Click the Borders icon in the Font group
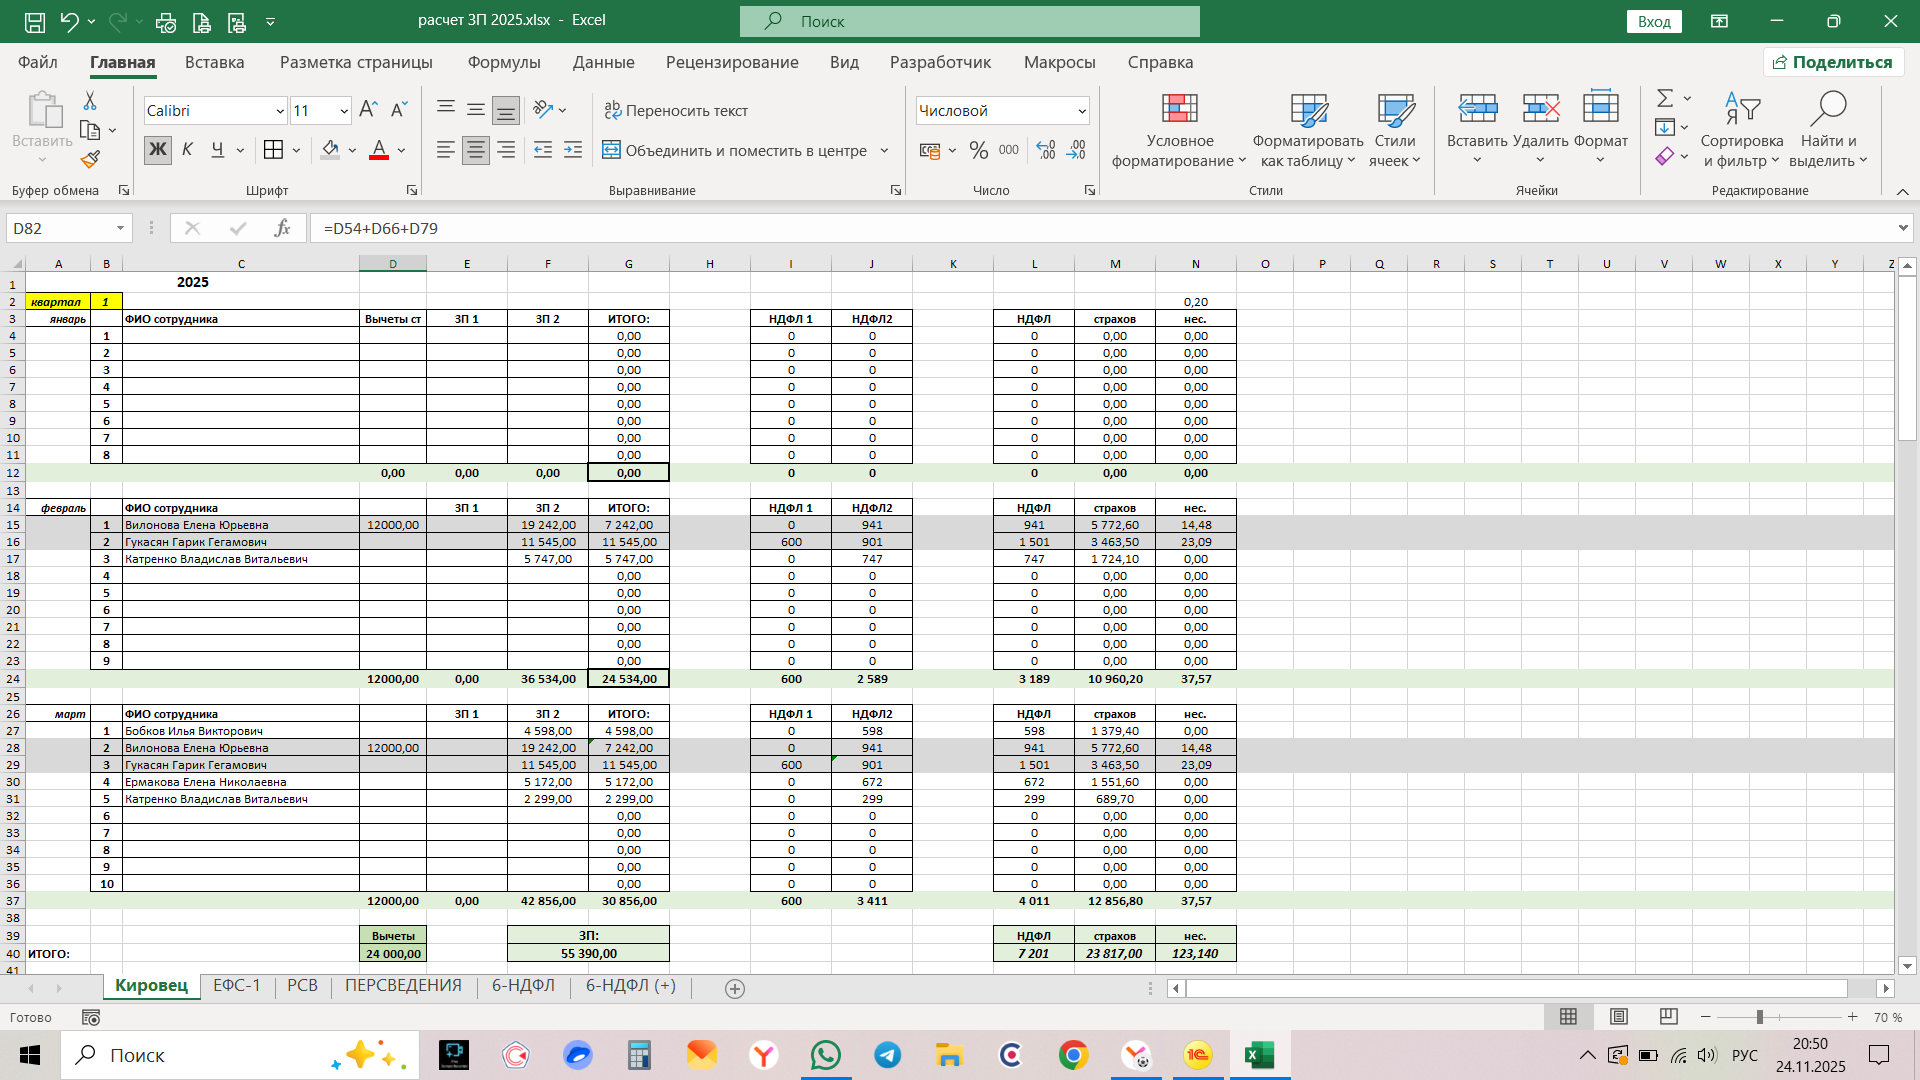The image size is (1920, 1080). click(273, 150)
